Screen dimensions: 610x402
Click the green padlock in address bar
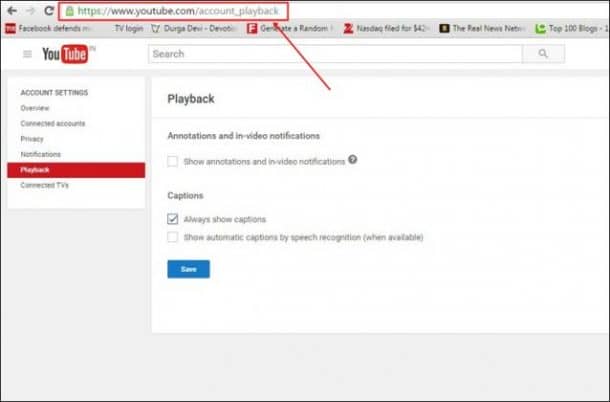68,12
